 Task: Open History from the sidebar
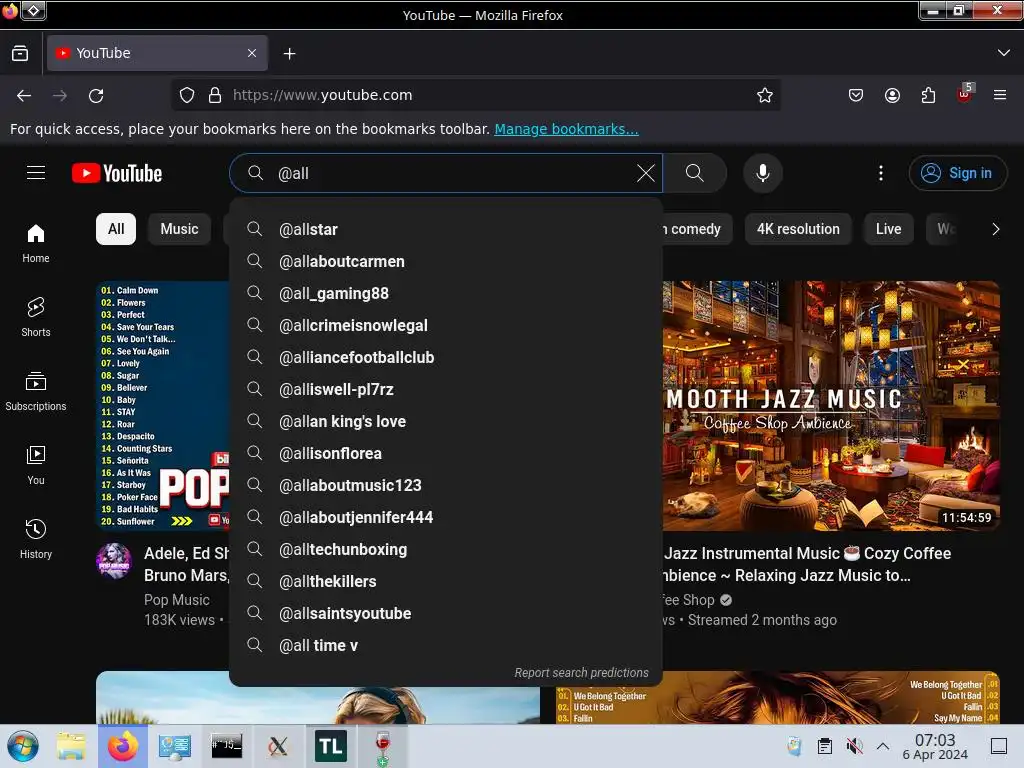pyautogui.click(x=36, y=539)
